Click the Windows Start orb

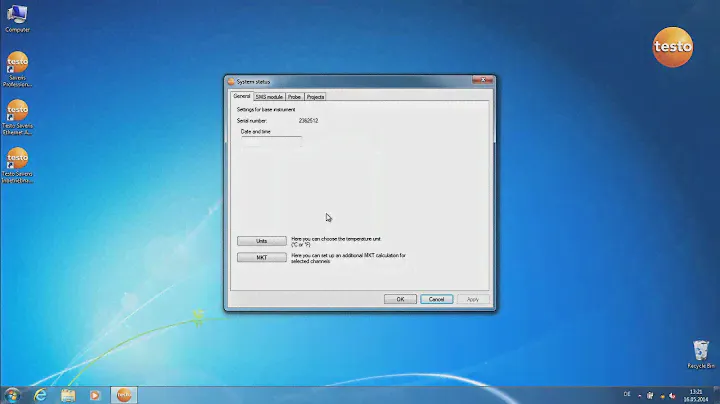13,394
